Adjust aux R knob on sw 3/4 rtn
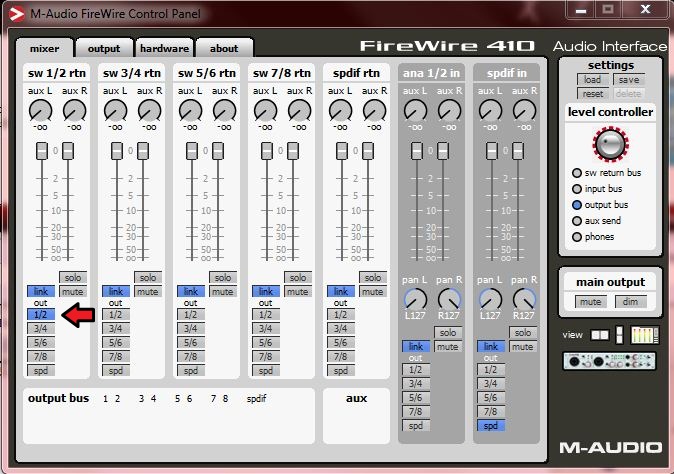 click(150, 110)
